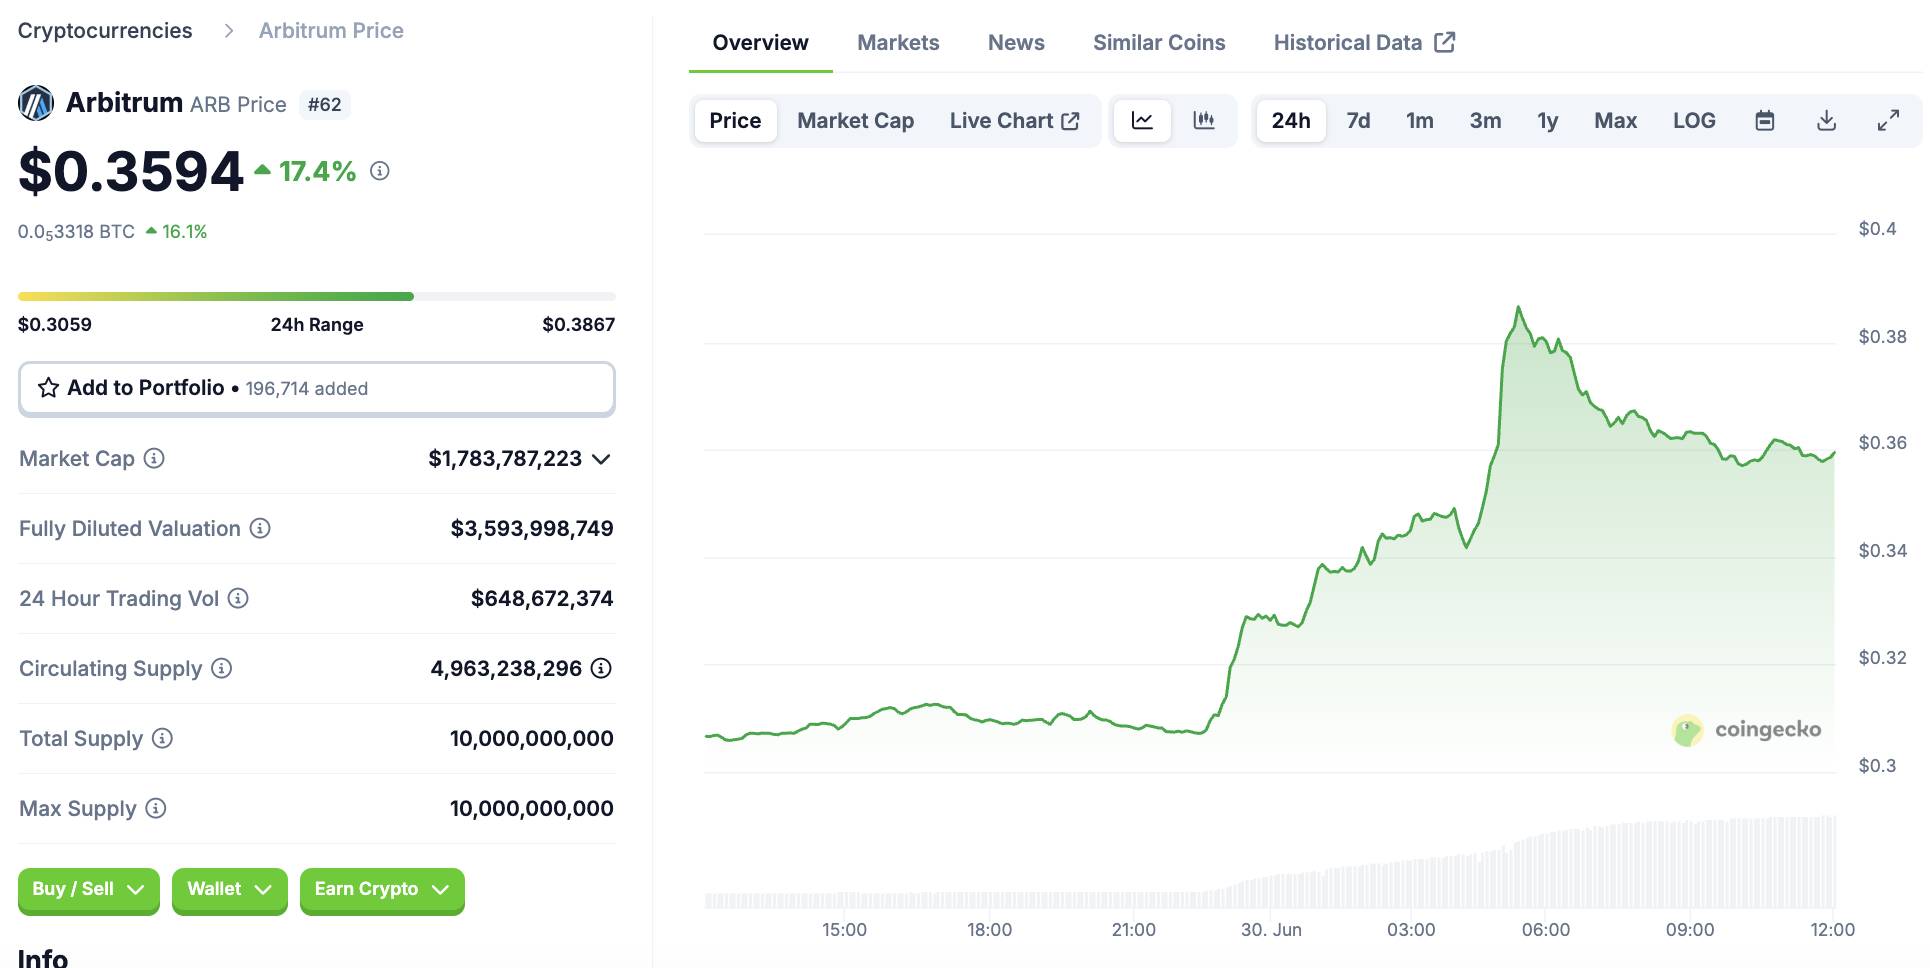
Task: Click the 06:00 time axis label
Action: (x=1545, y=930)
